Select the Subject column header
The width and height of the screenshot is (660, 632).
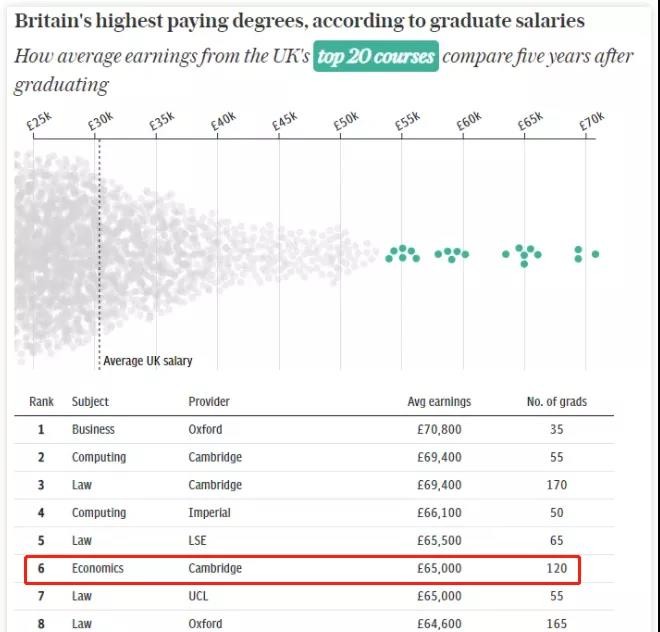click(90, 402)
